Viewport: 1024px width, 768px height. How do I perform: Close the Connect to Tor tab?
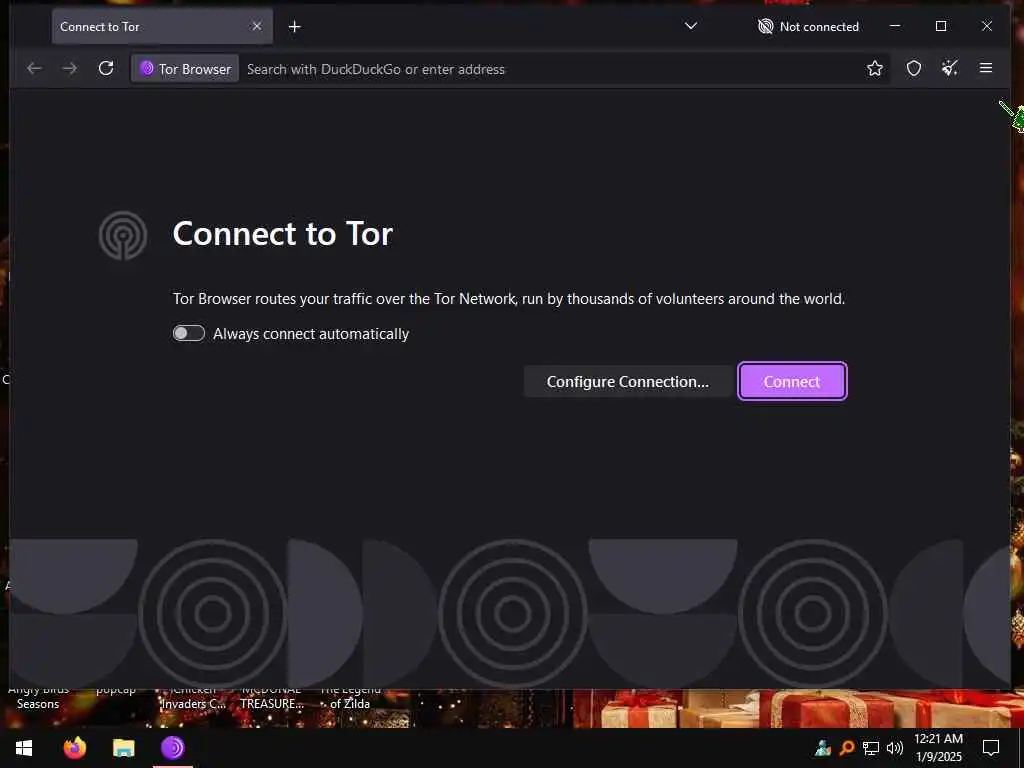click(x=257, y=26)
